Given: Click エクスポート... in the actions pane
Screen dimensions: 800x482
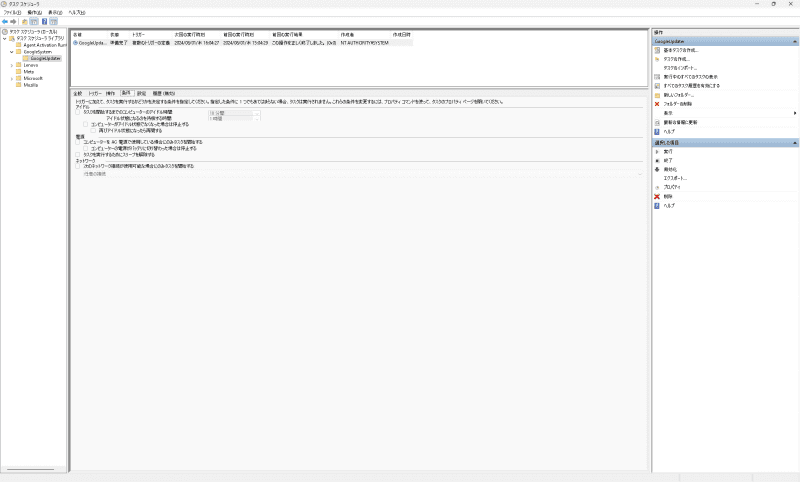Looking at the screenshot, I should tap(675, 178).
